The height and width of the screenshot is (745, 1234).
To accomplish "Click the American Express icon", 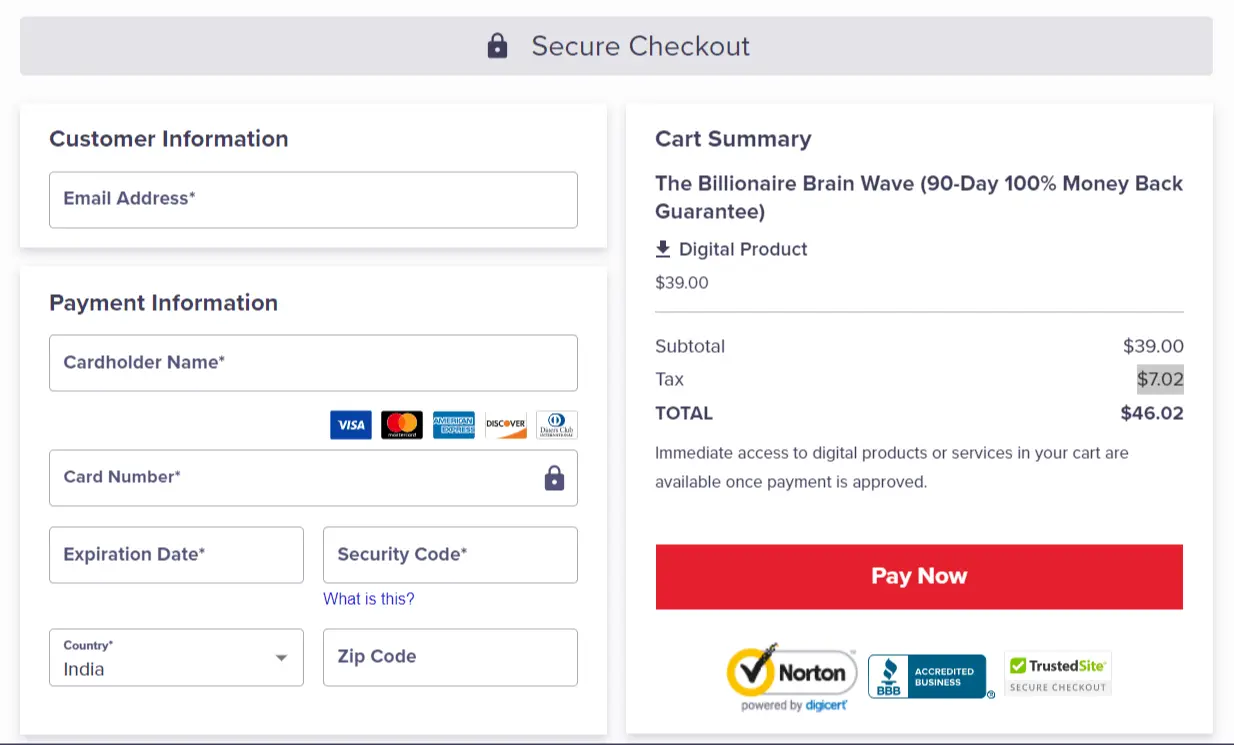I will 453,424.
